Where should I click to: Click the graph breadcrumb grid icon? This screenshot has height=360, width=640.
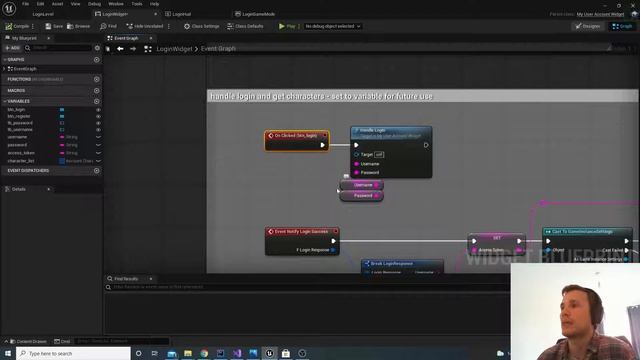coord(148,49)
